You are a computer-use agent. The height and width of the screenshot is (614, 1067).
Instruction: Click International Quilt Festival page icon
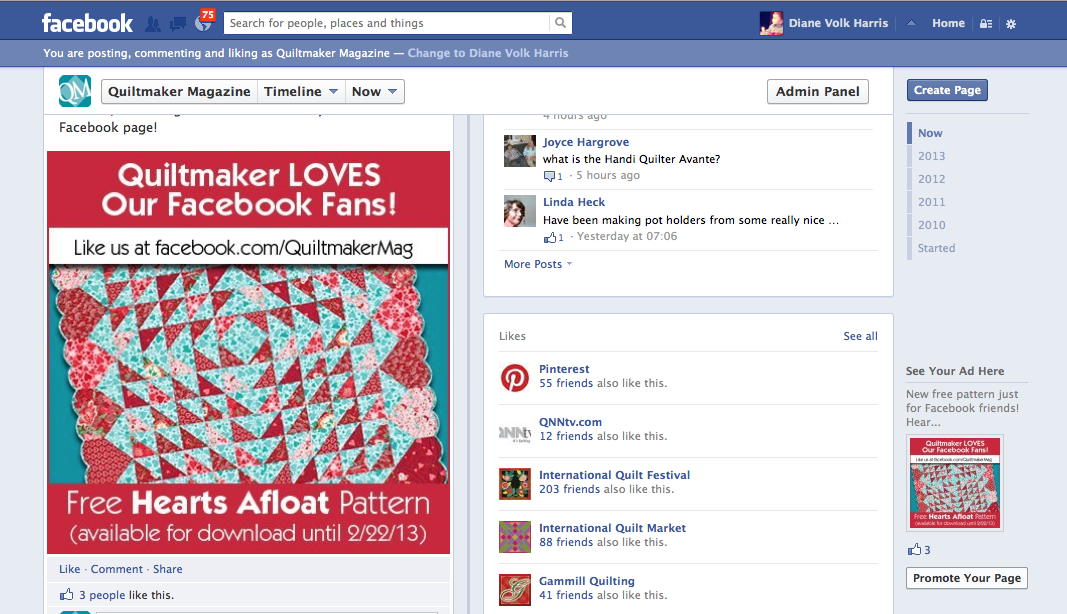[514, 484]
